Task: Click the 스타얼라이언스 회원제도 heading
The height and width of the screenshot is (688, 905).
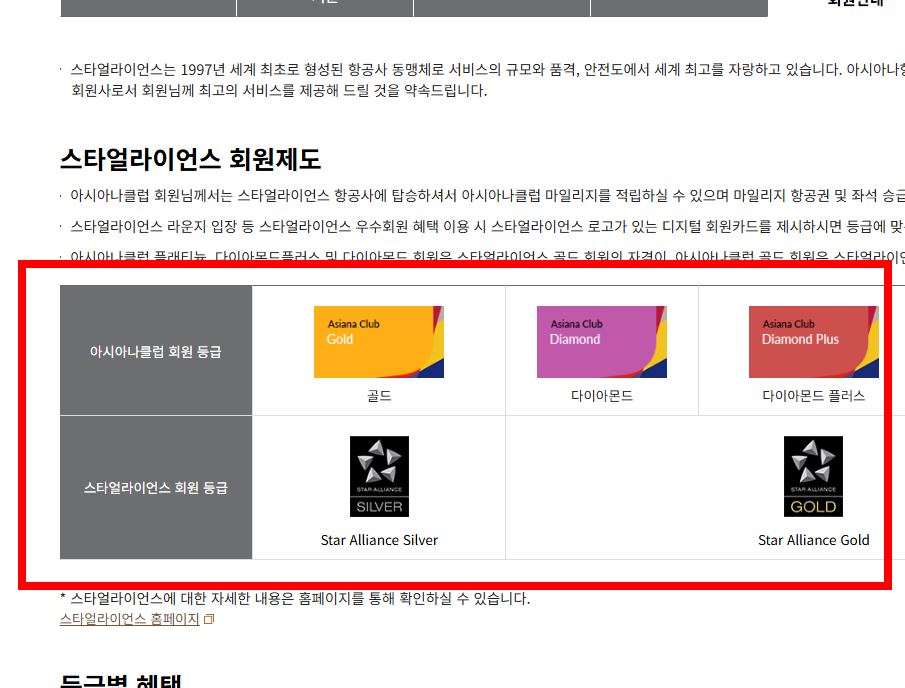Action: pyautogui.click(x=190, y=159)
